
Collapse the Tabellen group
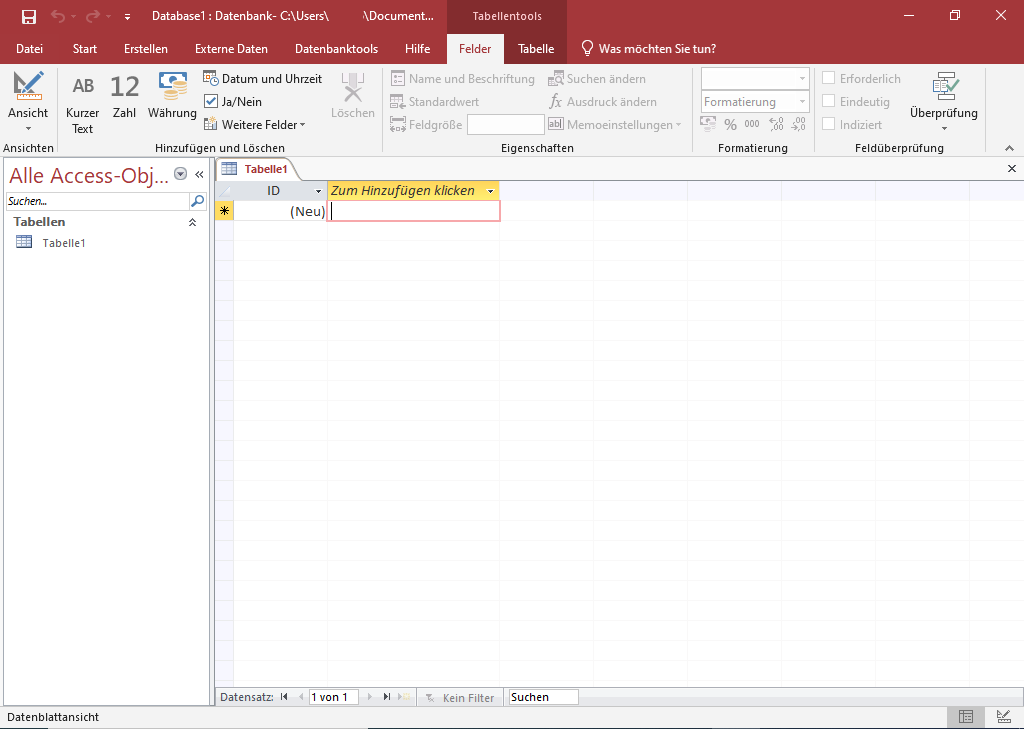coord(192,222)
